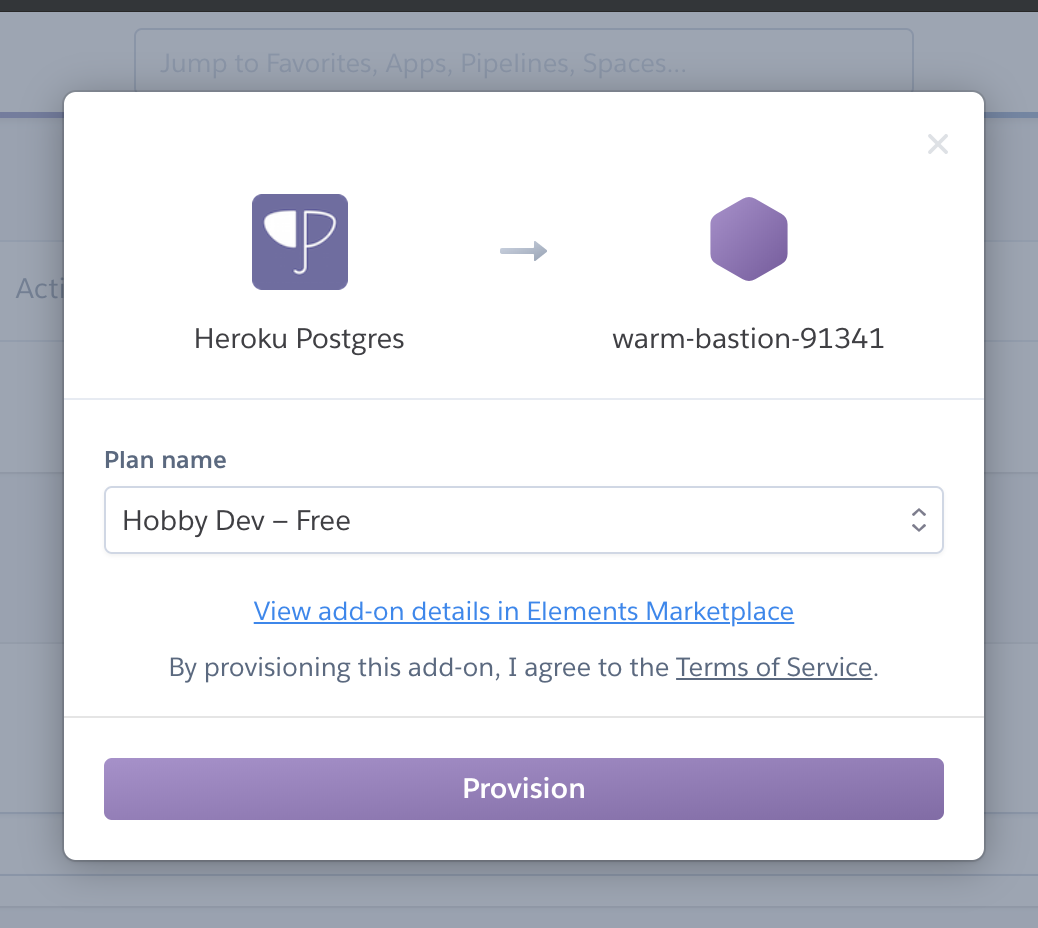Open View add-on details in Elements Marketplace
1038x928 pixels.
pos(523,611)
